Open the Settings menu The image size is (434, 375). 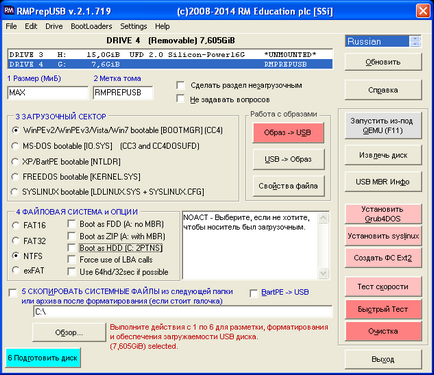tap(133, 26)
